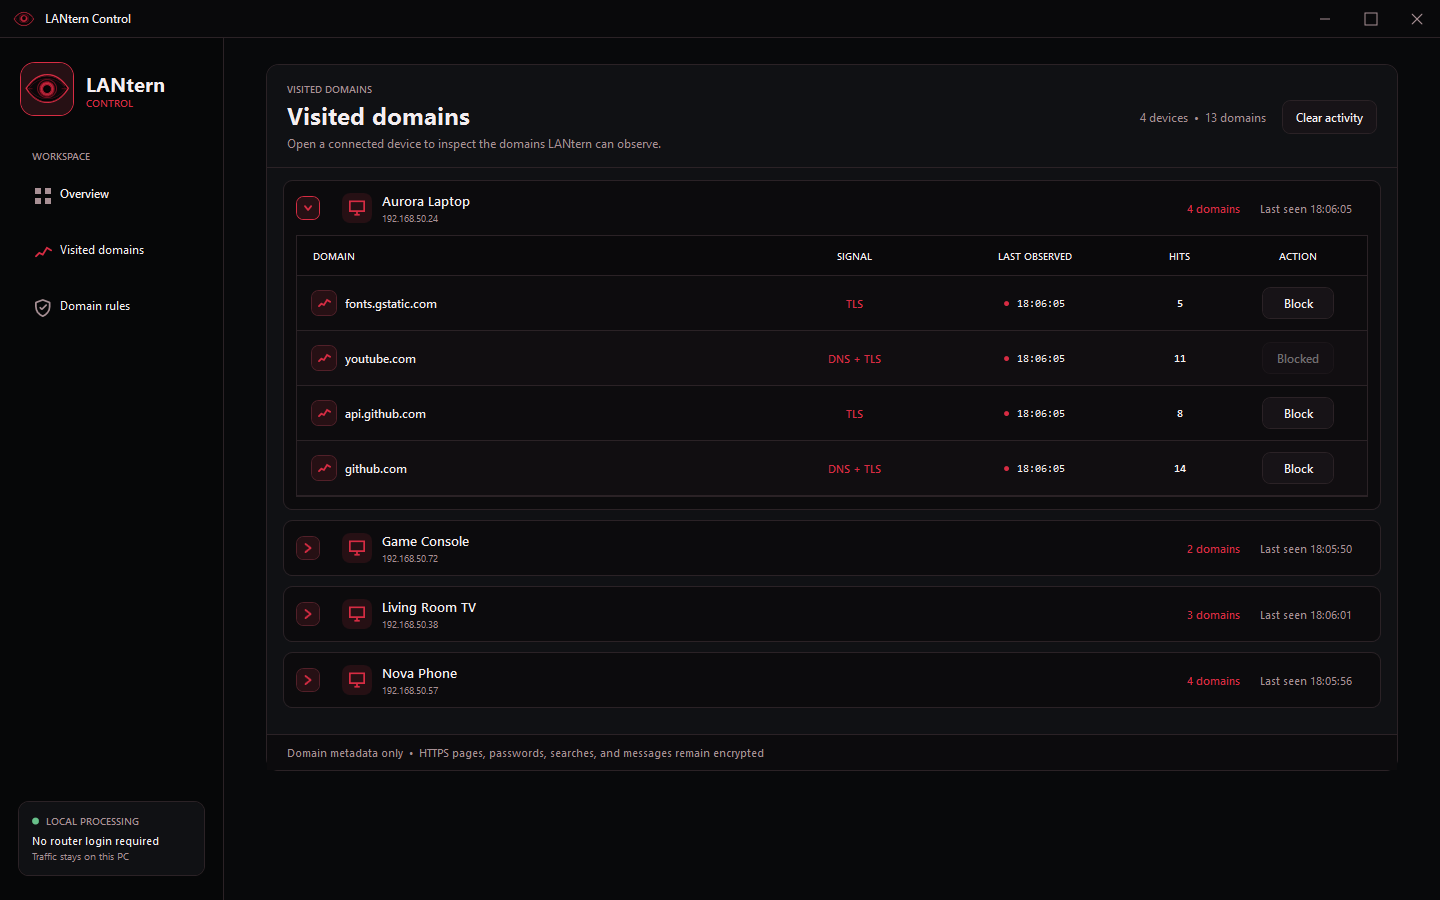Collapse the Aurora Laptop device row
This screenshot has width=1440, height=900.
[x=308, y=208]
